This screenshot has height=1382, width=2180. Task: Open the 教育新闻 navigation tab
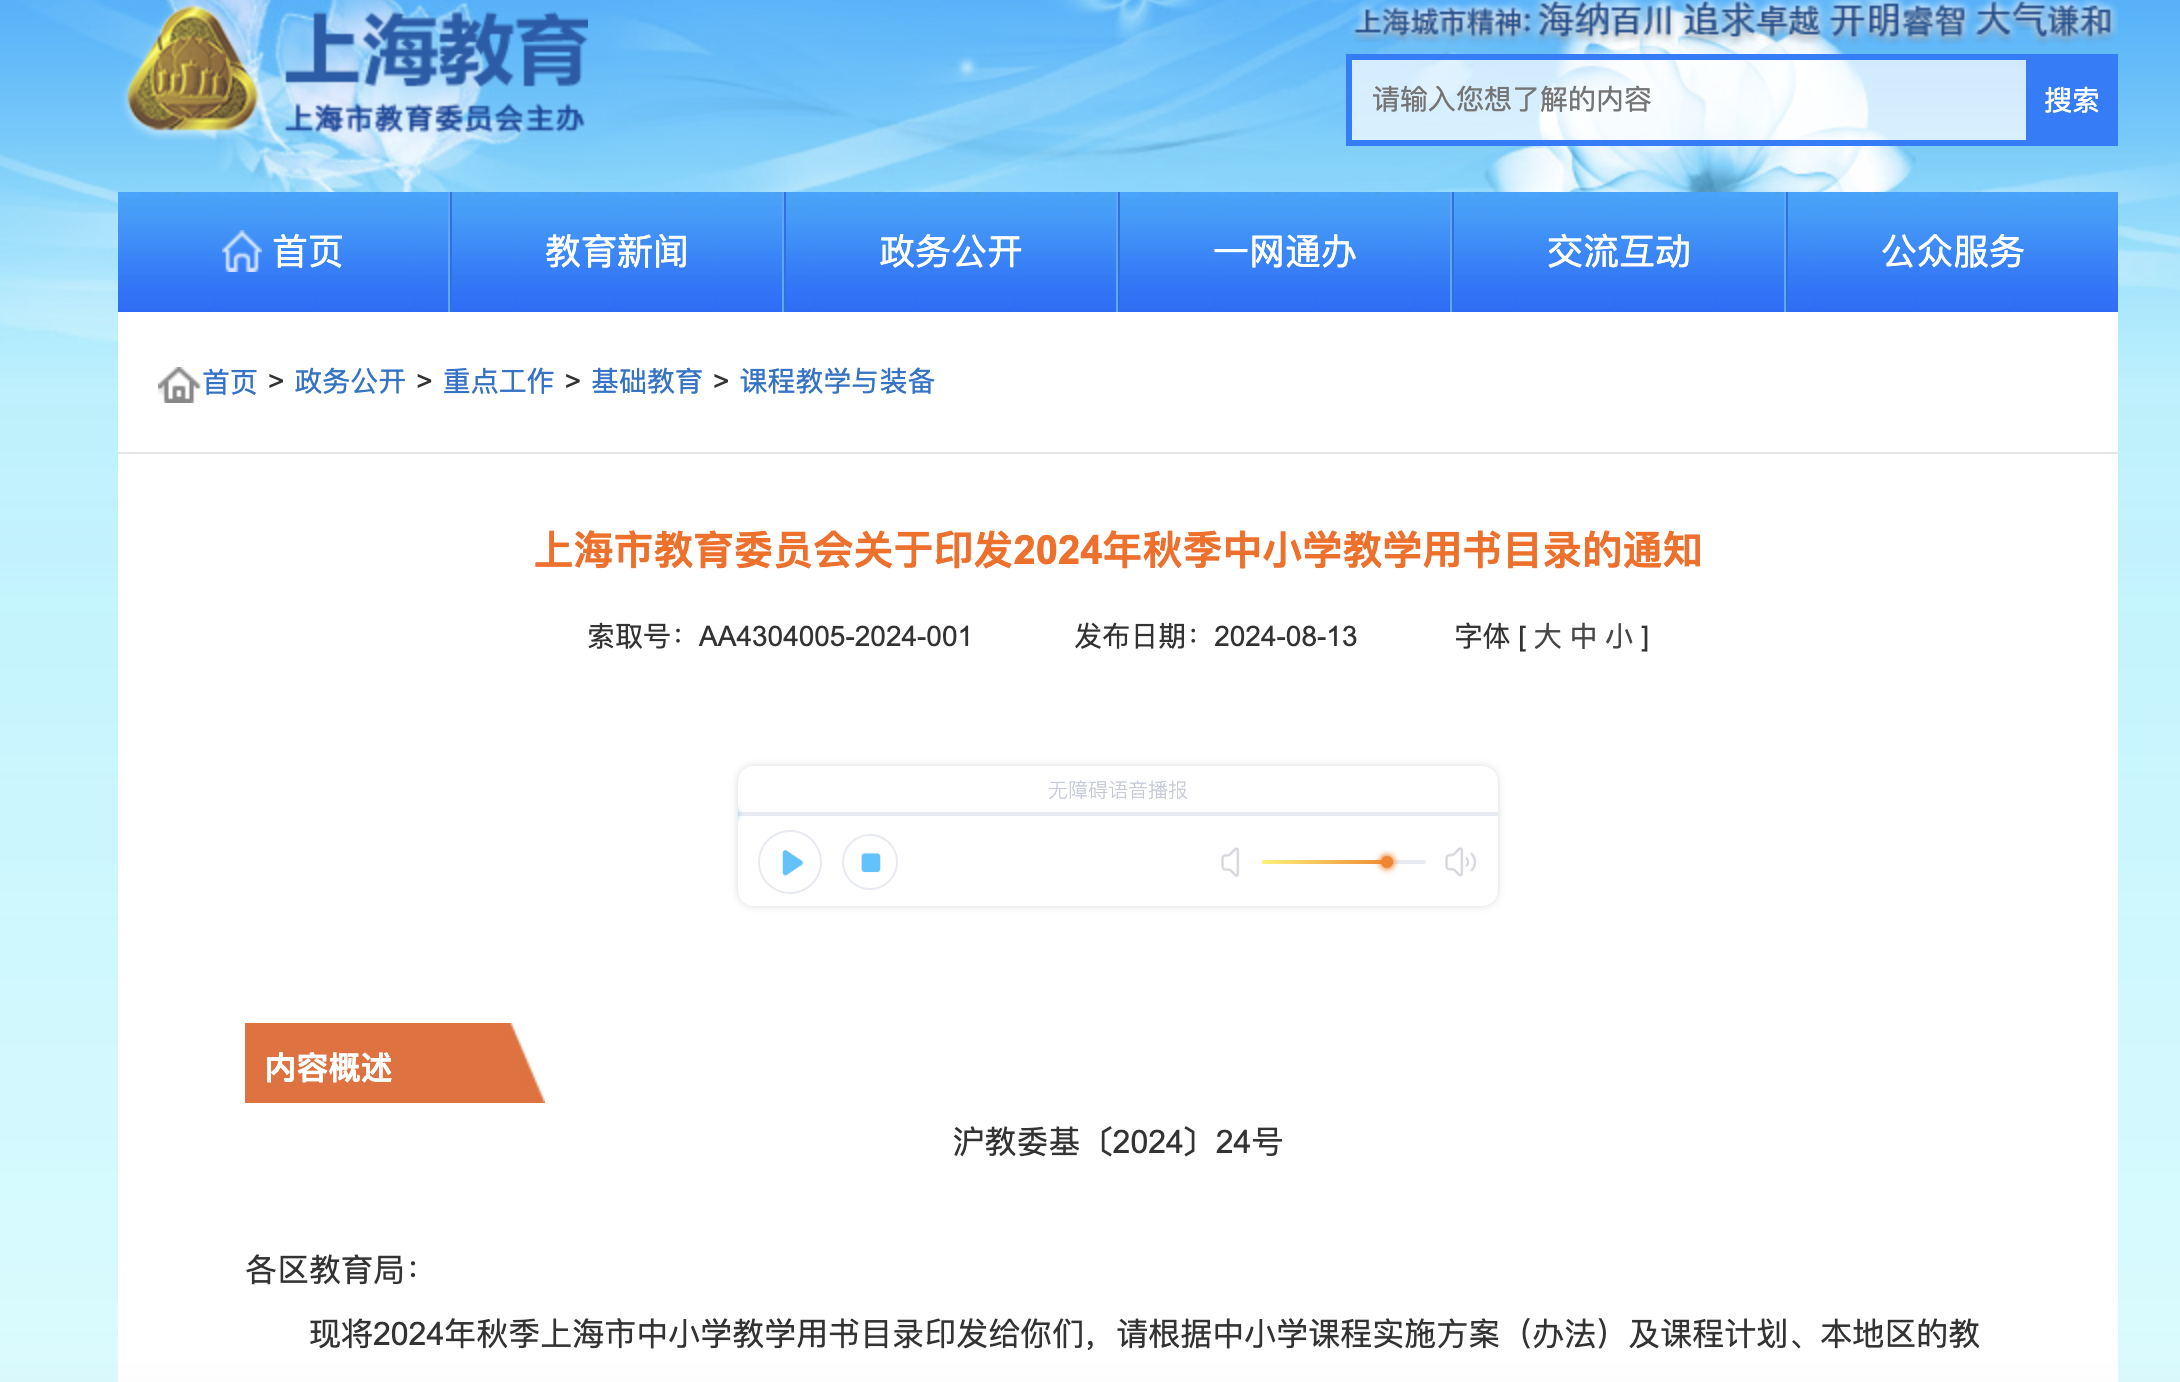(616, 252)
